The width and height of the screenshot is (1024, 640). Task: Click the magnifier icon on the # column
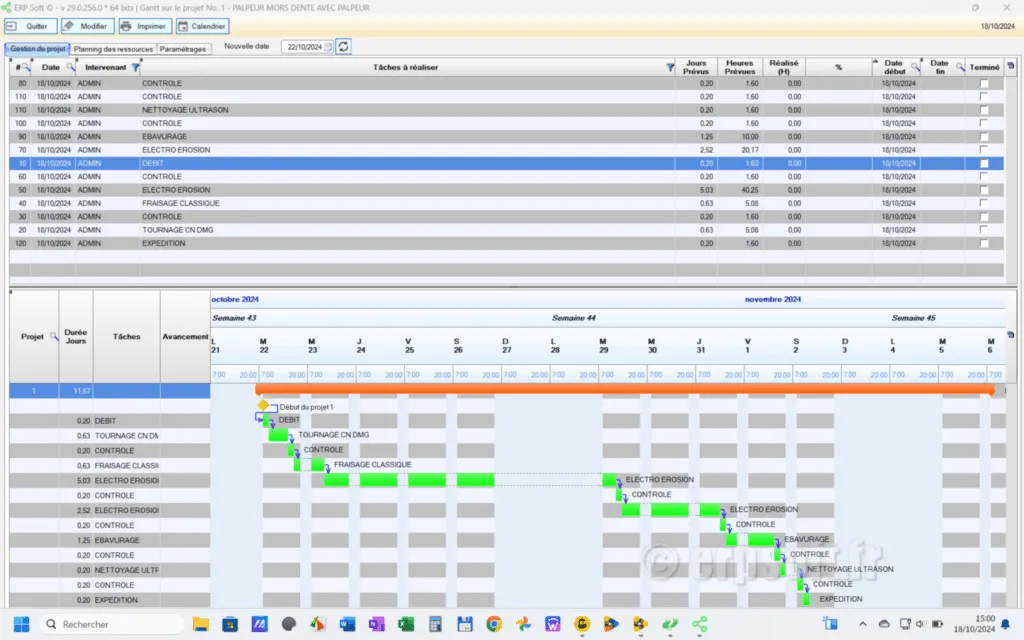26,66
